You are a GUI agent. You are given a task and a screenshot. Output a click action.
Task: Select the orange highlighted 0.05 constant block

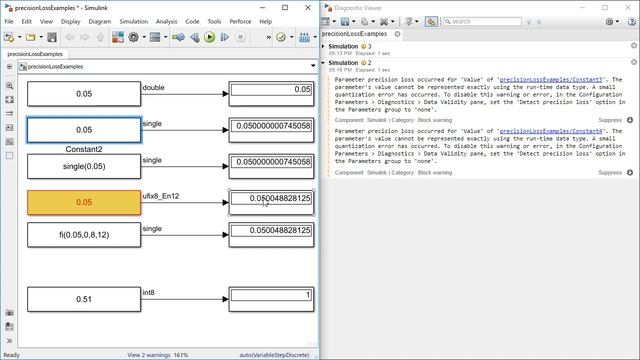pyautogui.click(x=84, y=202)
